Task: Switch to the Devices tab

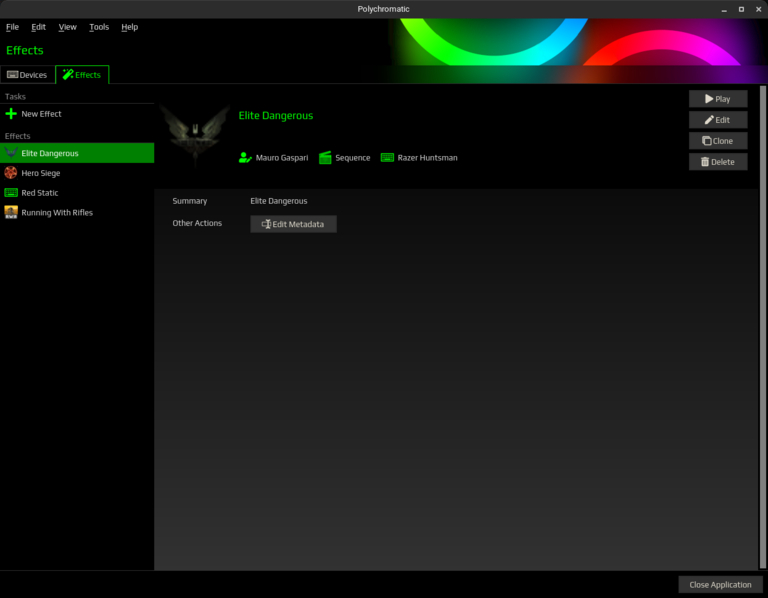Action: click(27, 75)
